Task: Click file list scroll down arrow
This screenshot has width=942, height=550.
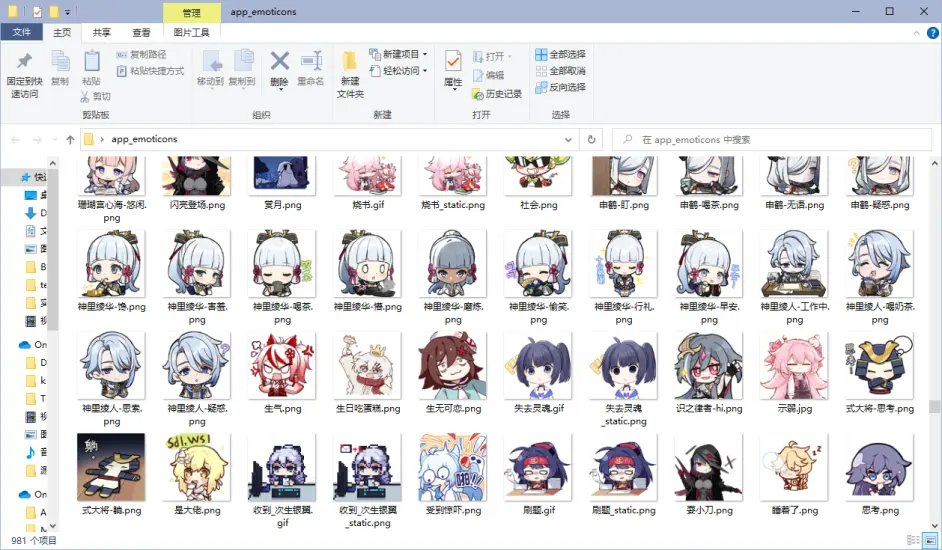Action: 934,525
